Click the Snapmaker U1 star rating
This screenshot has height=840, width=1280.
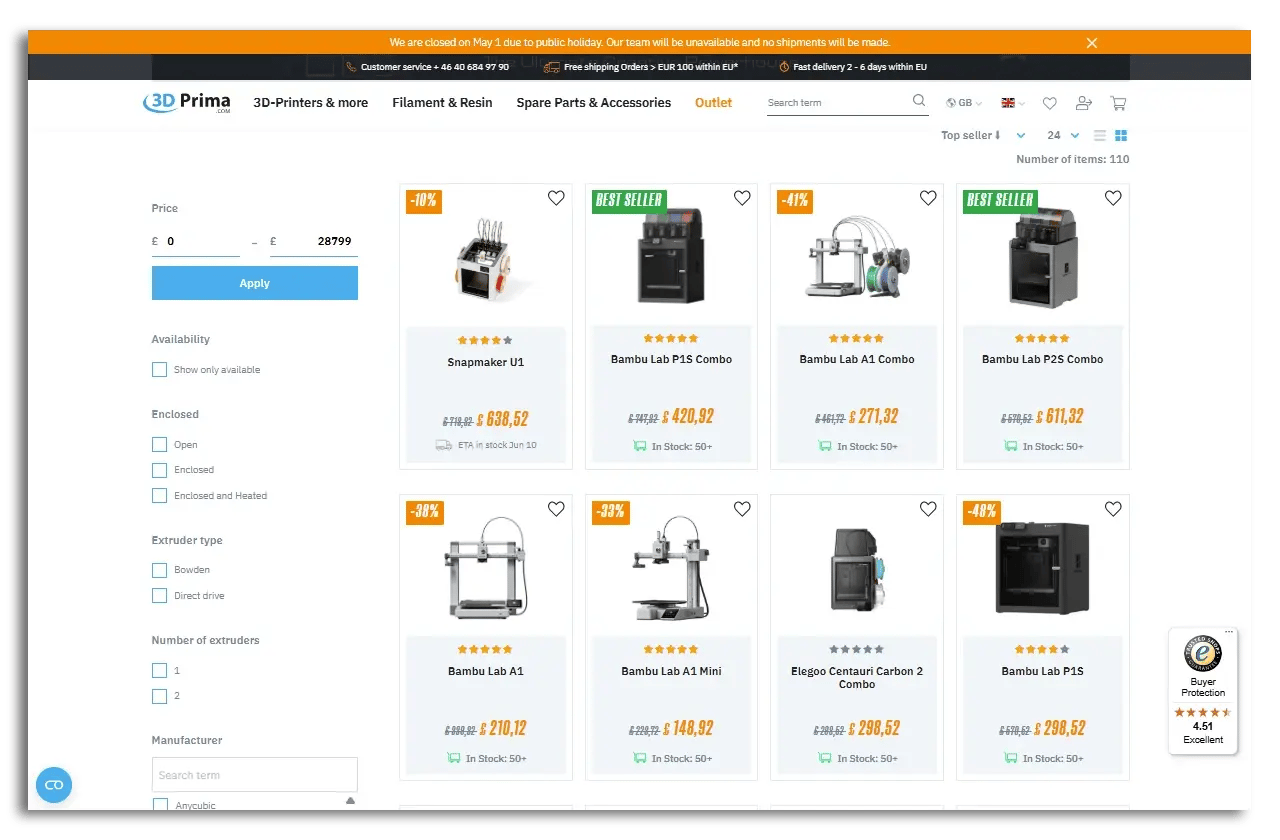486,340
